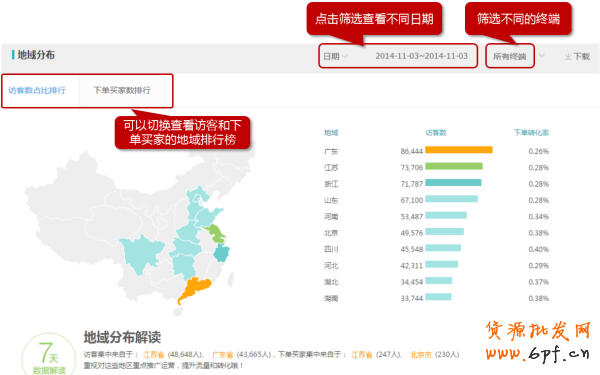This screenshot has height=375, width=600.
Task: Open the 日期 dropdown chevron
Action: tap(345, 57)
